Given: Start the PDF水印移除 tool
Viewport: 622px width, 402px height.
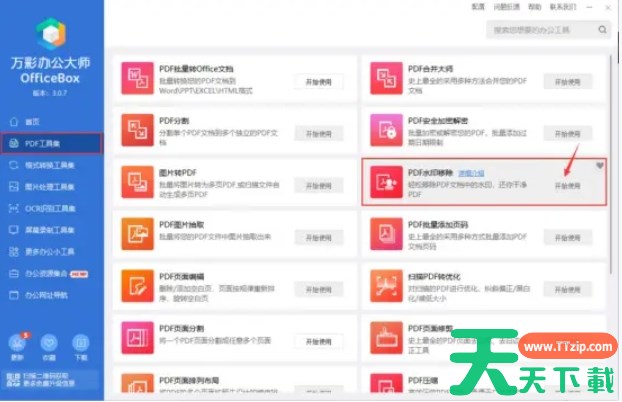Looking at the screenshot, I should pos(567,186).
